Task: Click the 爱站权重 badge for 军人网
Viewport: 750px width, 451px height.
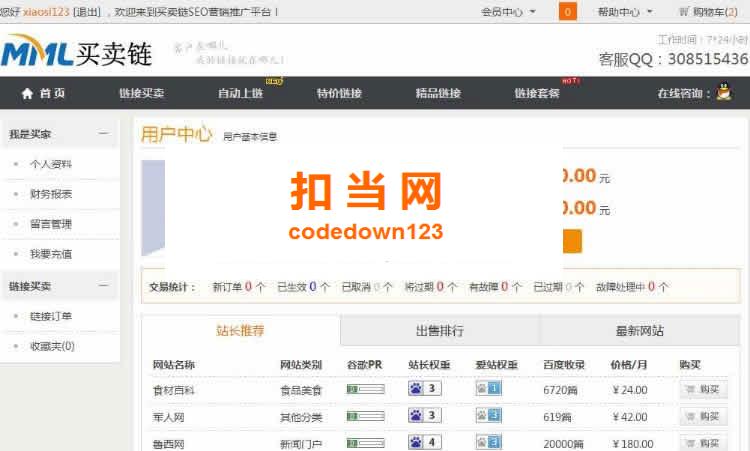Action: [488, 415]
